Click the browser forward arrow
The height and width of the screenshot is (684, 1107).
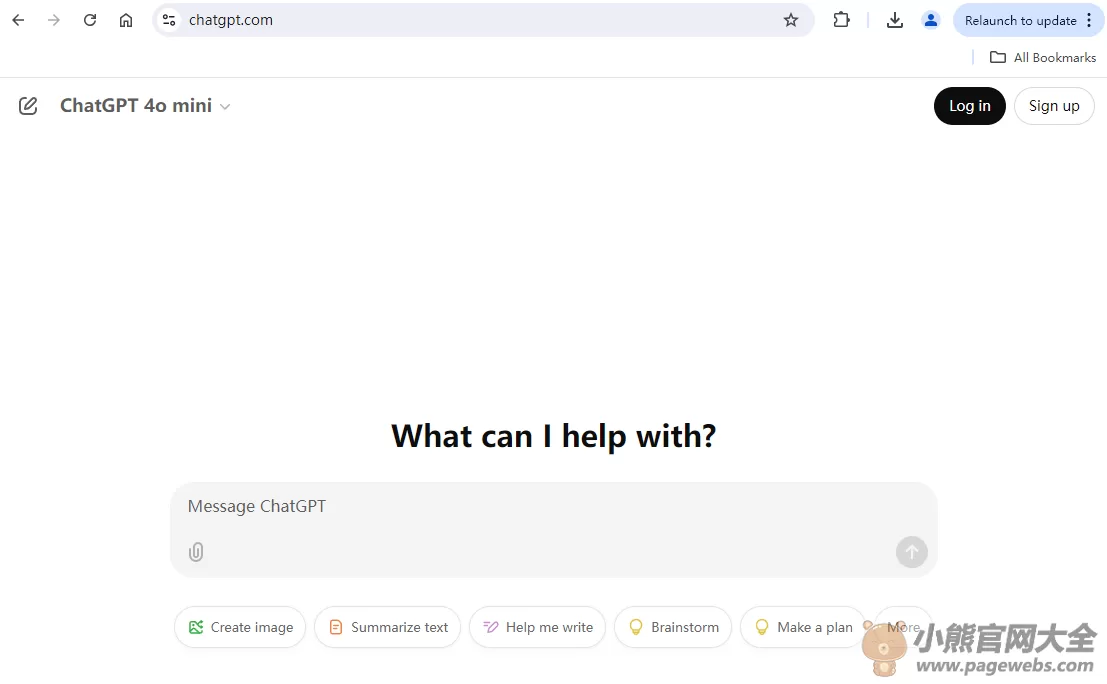(54, 20)
